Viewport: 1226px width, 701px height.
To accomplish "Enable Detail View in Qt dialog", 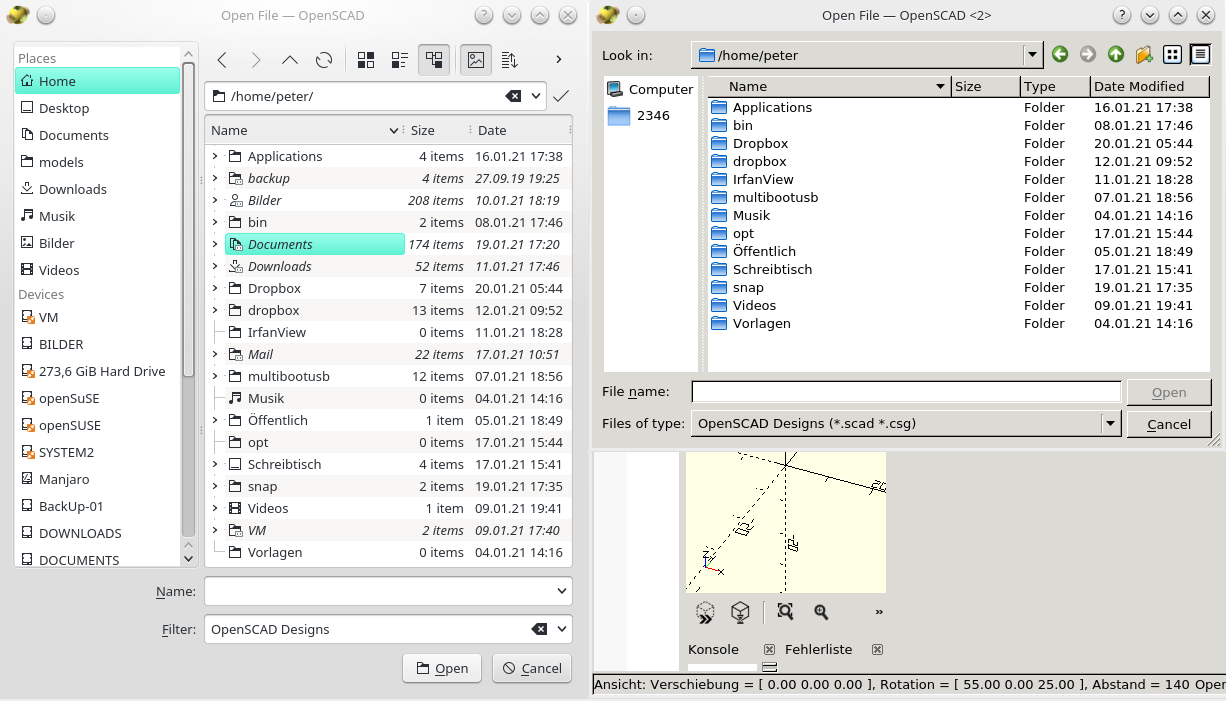I will pos(1200,55).
